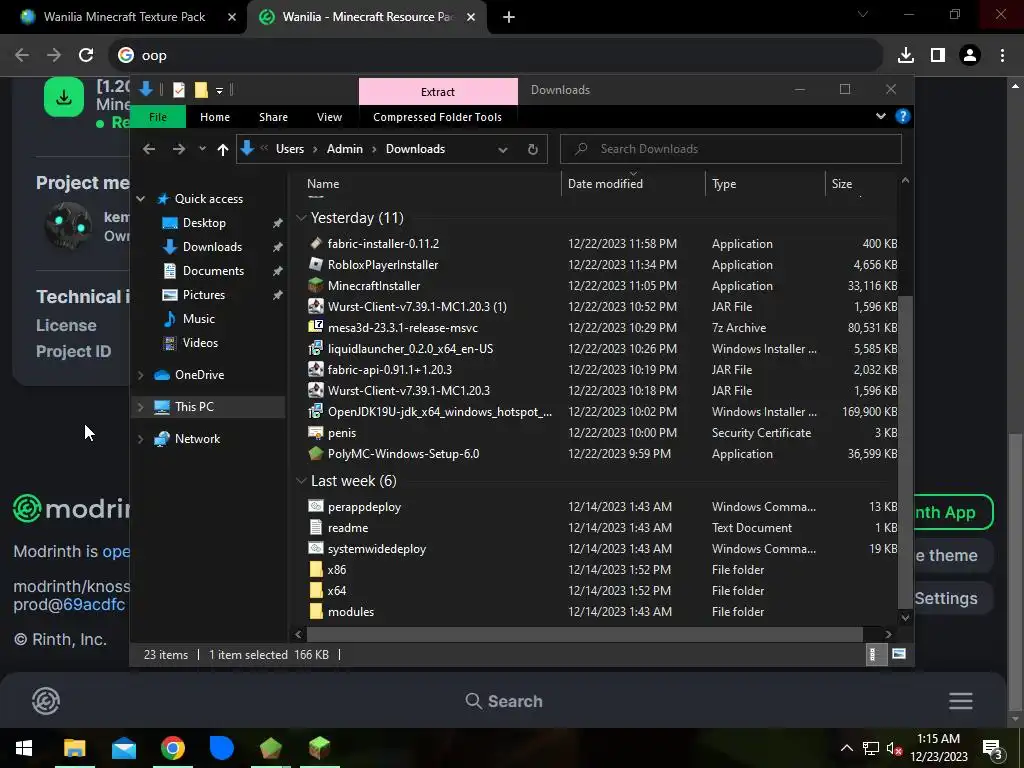Select the perappdeploy command script icon

[316, 506]
